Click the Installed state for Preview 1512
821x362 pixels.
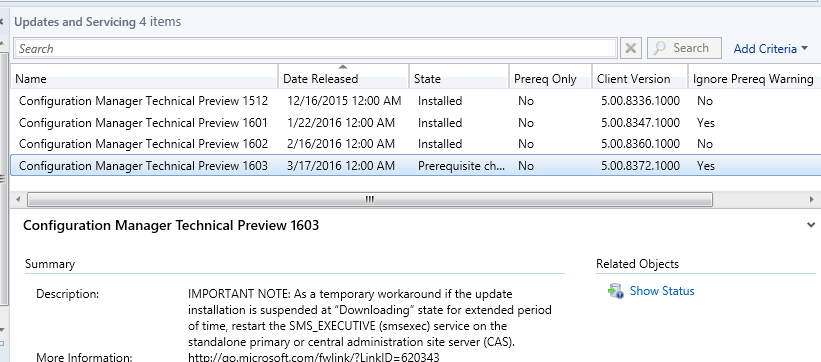[440, 101]
